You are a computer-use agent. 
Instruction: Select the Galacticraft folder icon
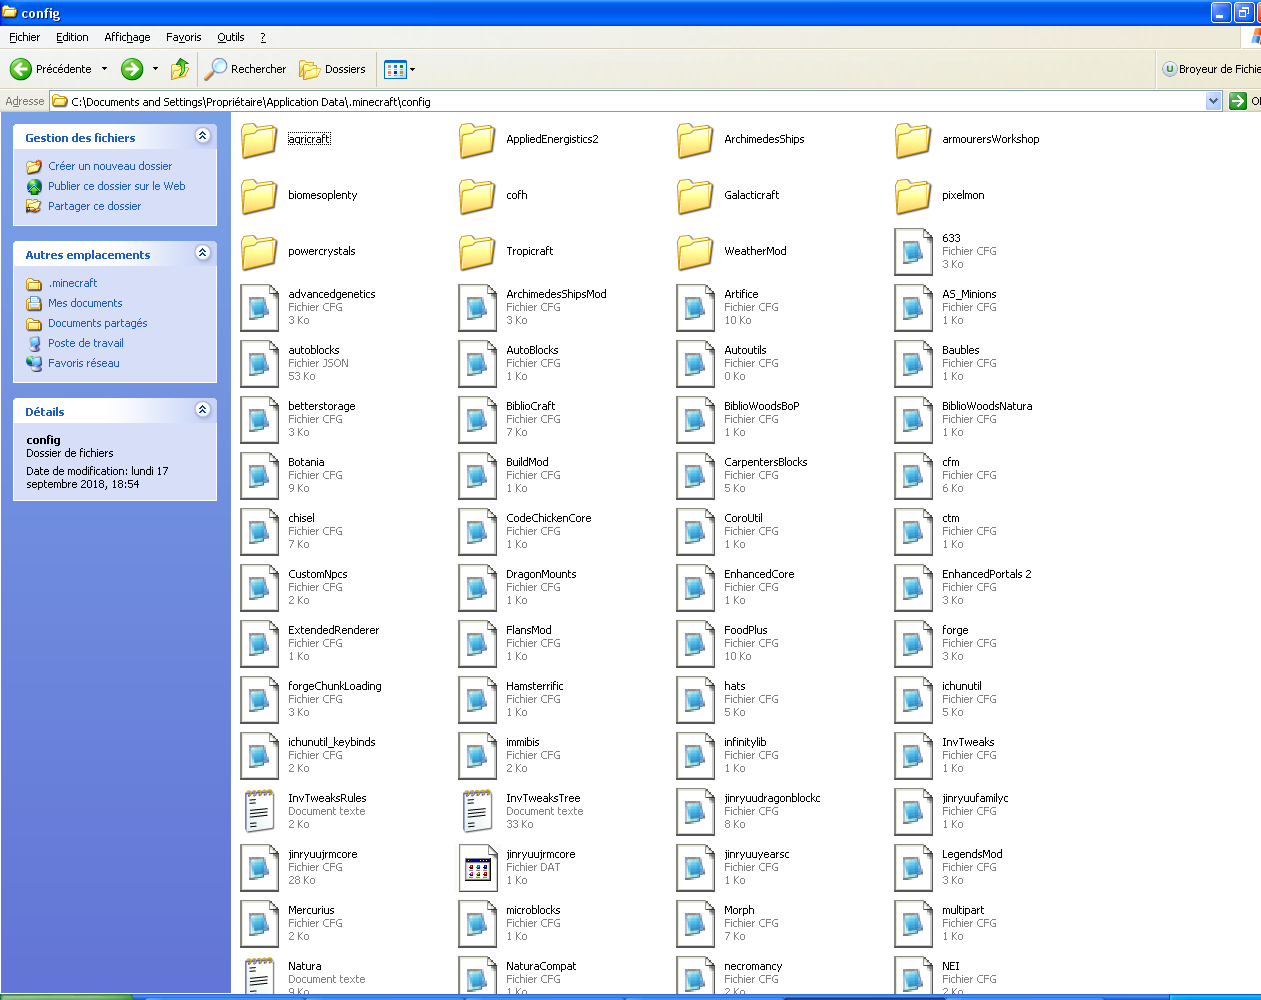pos(695,196)
